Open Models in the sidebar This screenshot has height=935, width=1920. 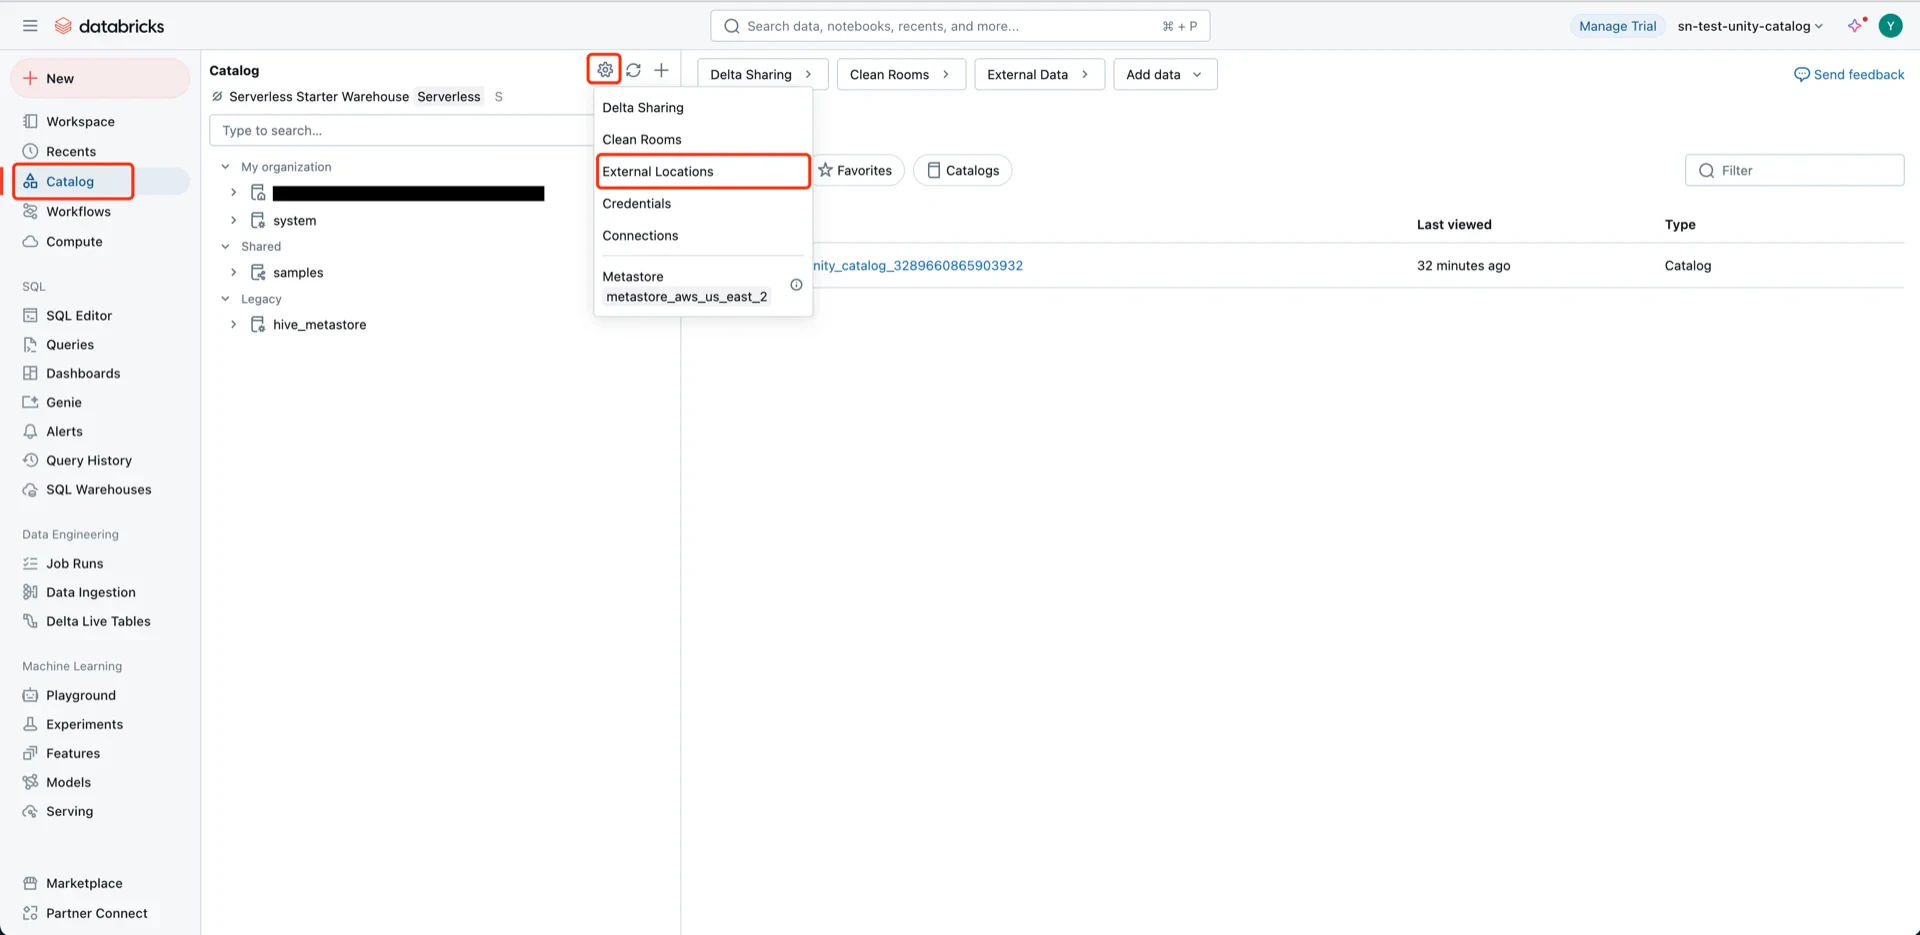pyautogui.click(x=68, y=783)
